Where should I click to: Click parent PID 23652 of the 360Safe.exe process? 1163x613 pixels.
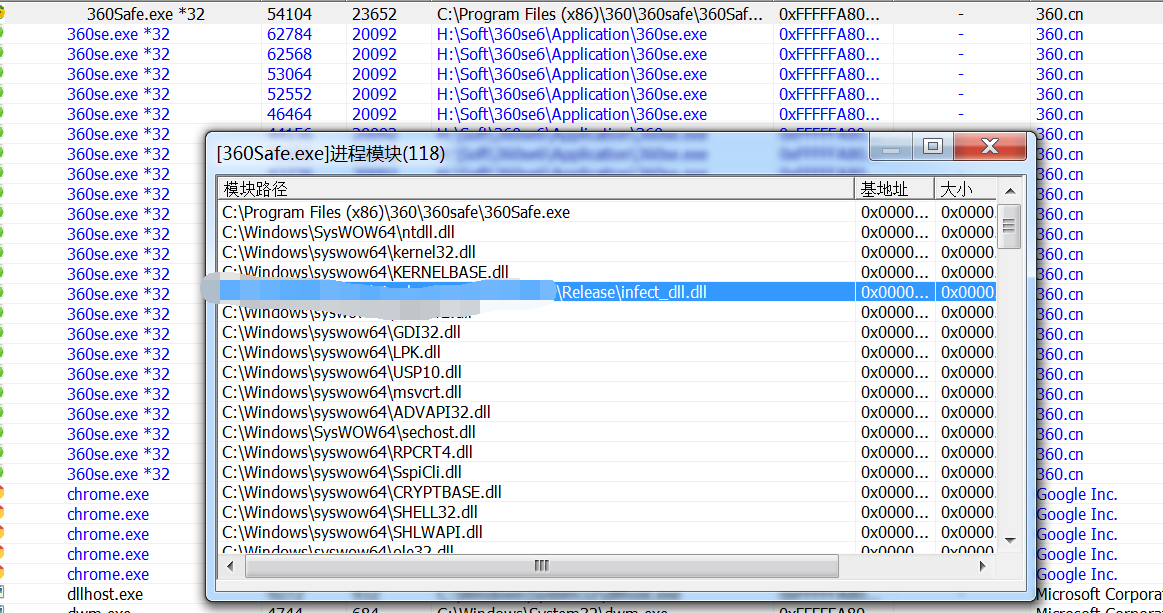click(375, 14)
